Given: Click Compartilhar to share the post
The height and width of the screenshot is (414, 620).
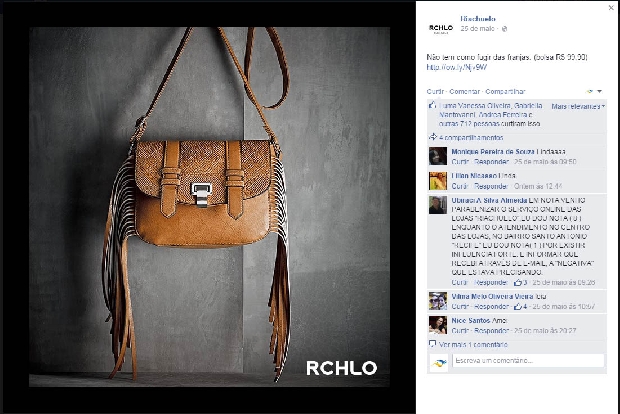Looking at the screenshot, I should (x=505, y=91).
